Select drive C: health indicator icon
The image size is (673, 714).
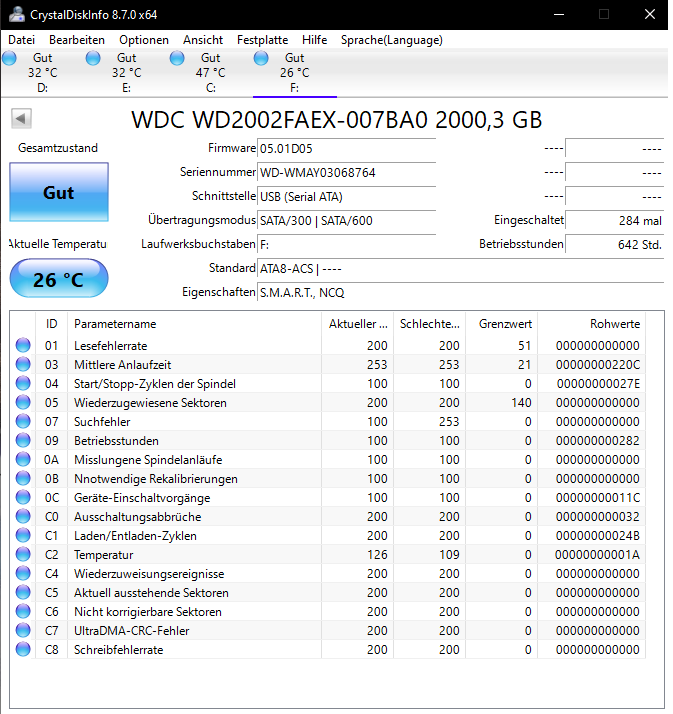pyautogui.click(x=177, y=58)
